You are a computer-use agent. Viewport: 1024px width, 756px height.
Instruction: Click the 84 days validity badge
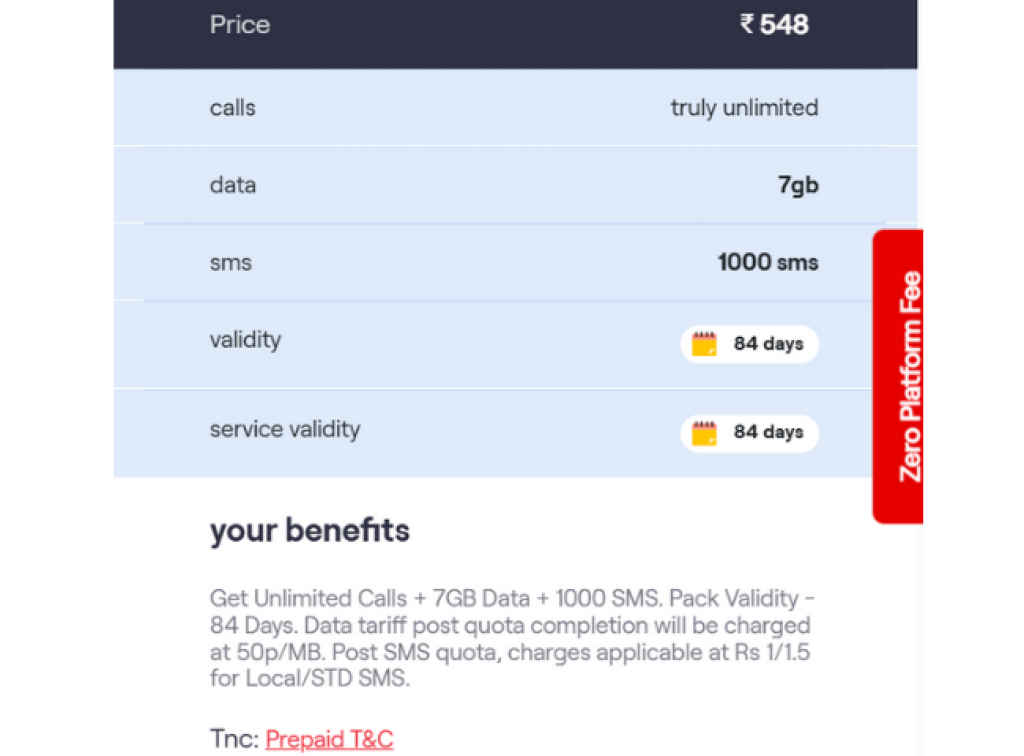748,343
